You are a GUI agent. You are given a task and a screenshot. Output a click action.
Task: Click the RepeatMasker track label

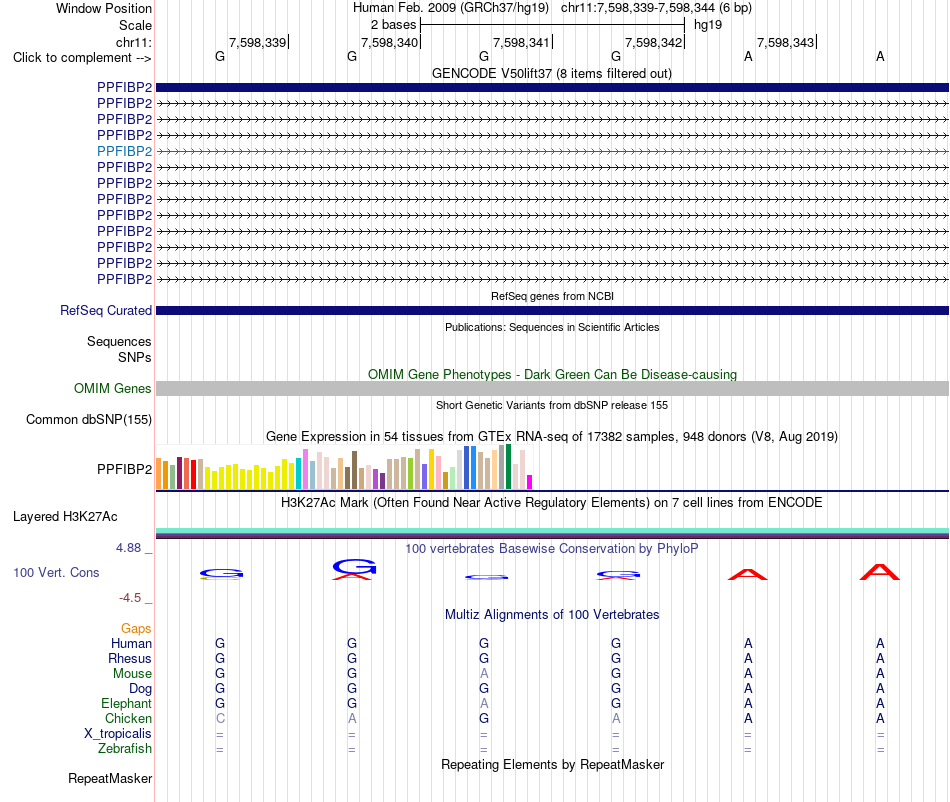tap(110, 778)
